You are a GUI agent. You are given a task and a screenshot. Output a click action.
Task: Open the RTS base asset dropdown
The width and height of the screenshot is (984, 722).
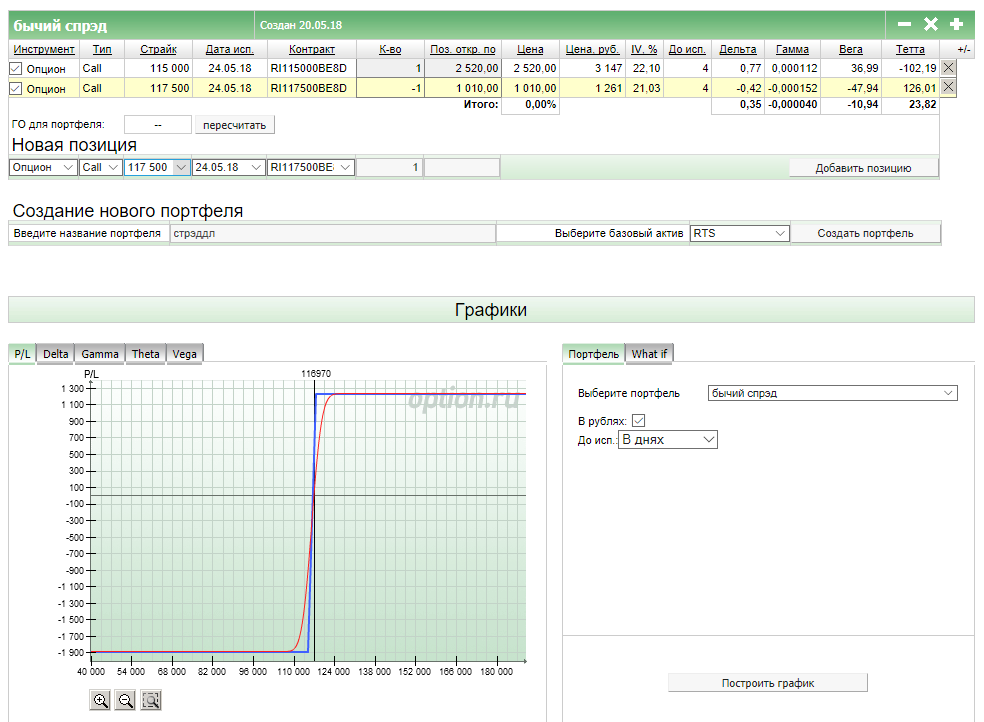(739, 233)
